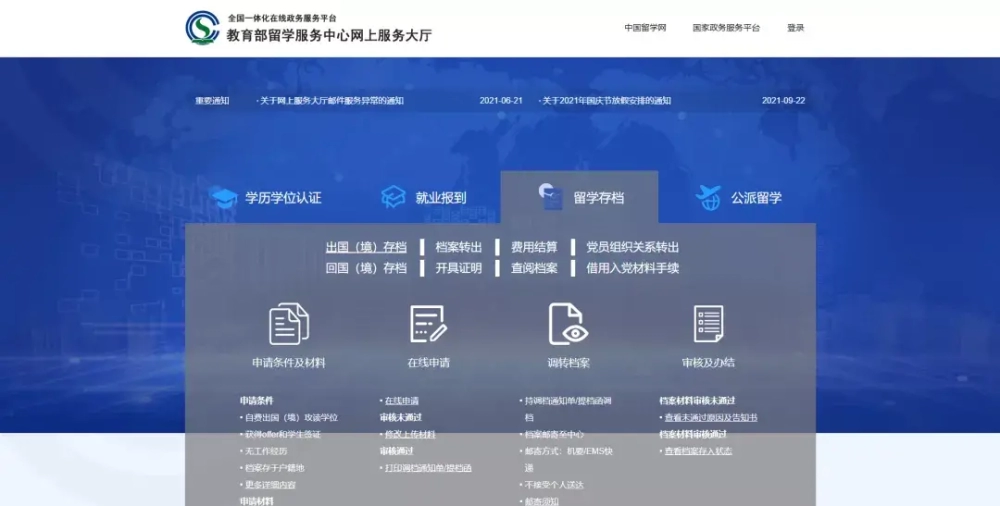Click the 档案材料审核未通过 heading

coord(697,401)
